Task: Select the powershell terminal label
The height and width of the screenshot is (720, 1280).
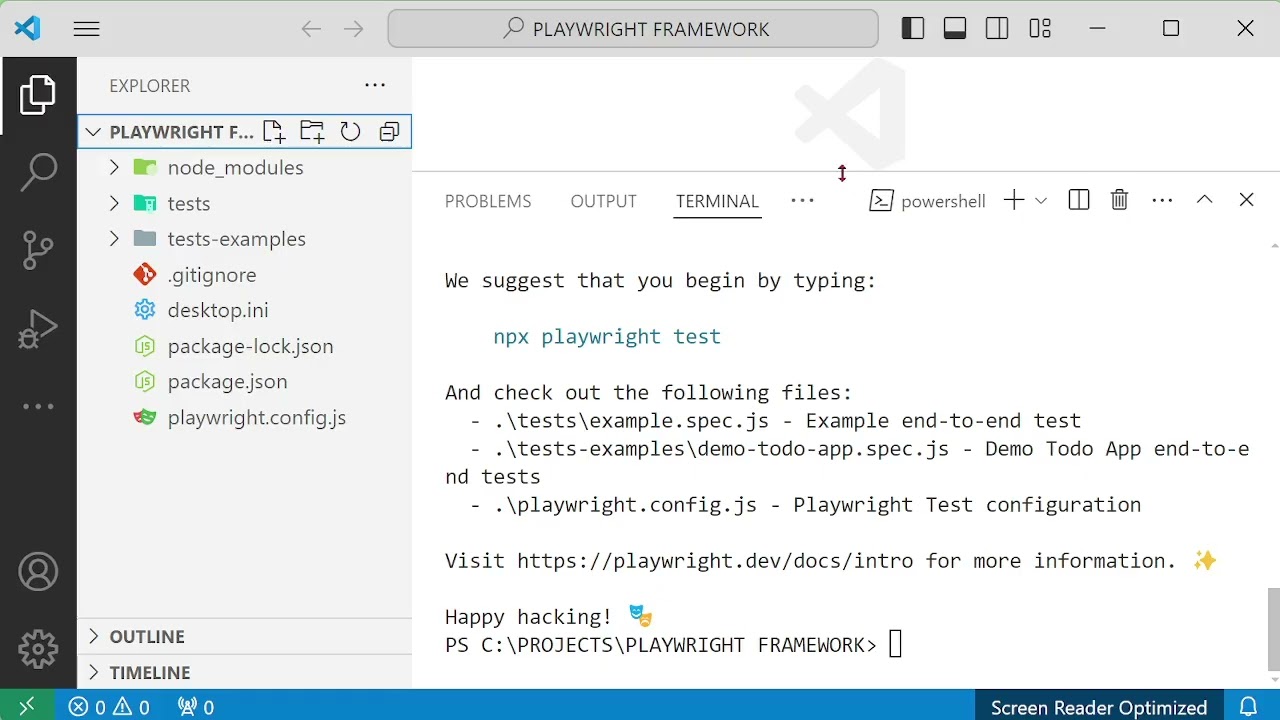Action: tap(927, 201)
